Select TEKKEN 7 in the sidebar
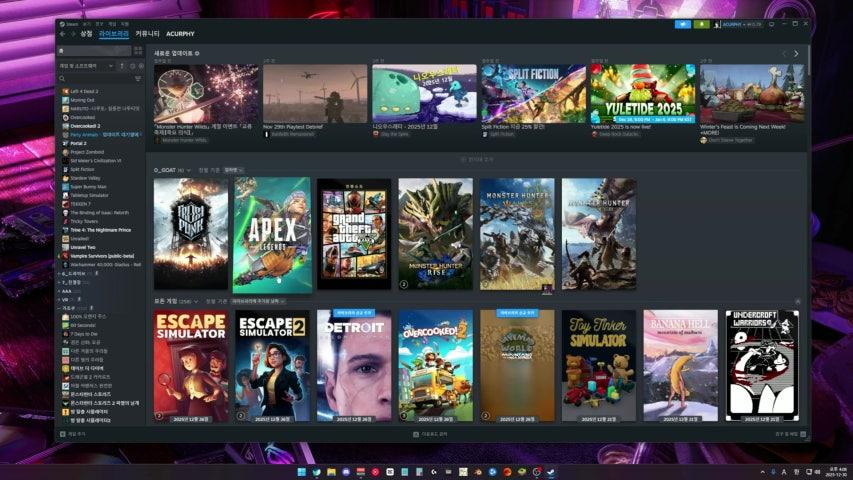This screenshot has width=853, height=480. pyautogui.click(x=80, y=204)
